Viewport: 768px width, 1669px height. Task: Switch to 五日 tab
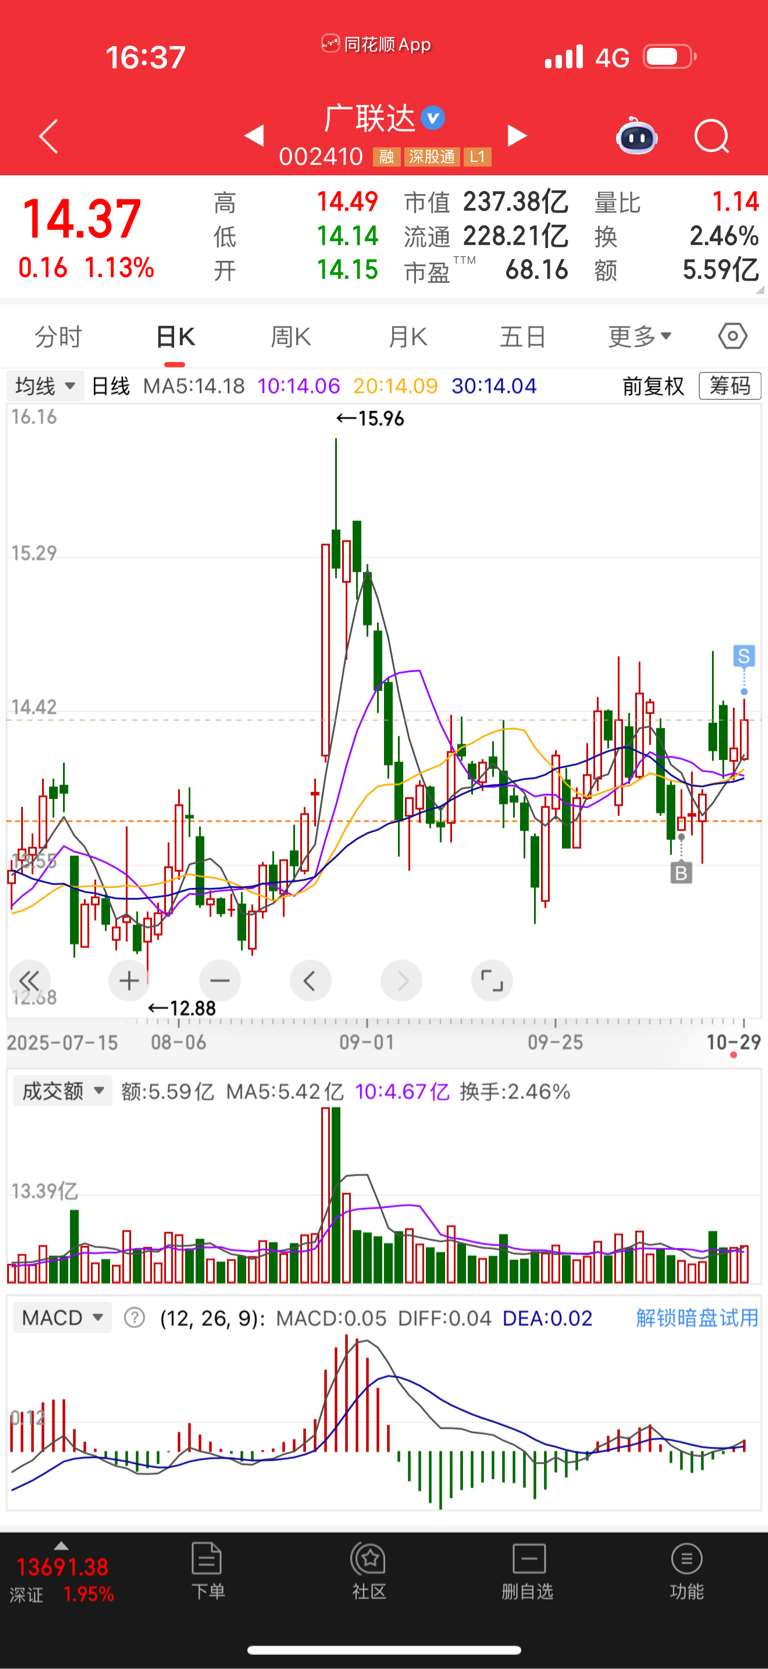click(523, 337)
